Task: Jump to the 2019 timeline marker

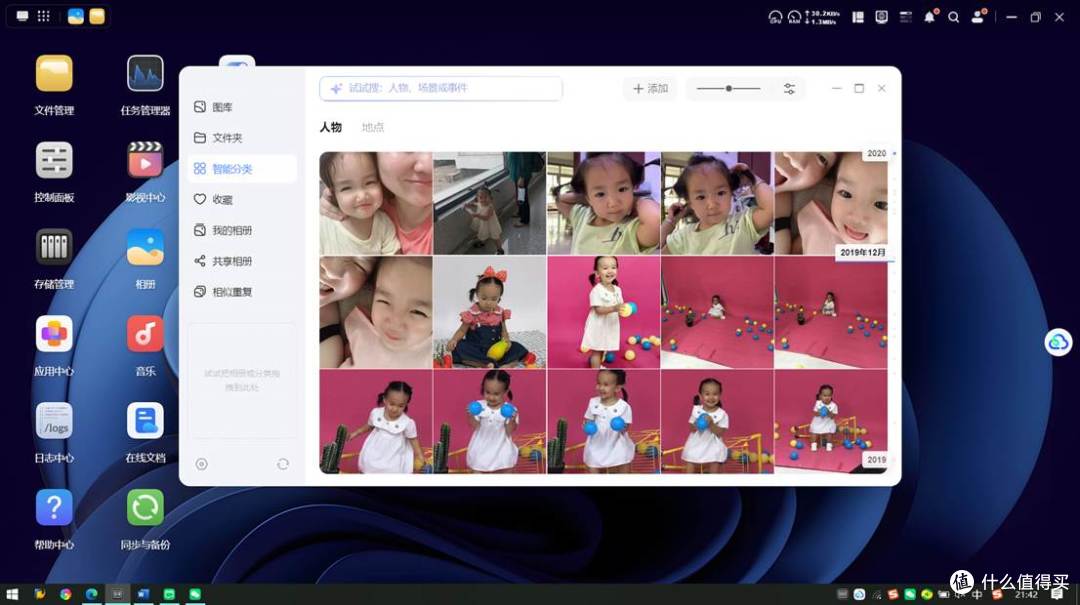Action: click(x=876, y=460)
